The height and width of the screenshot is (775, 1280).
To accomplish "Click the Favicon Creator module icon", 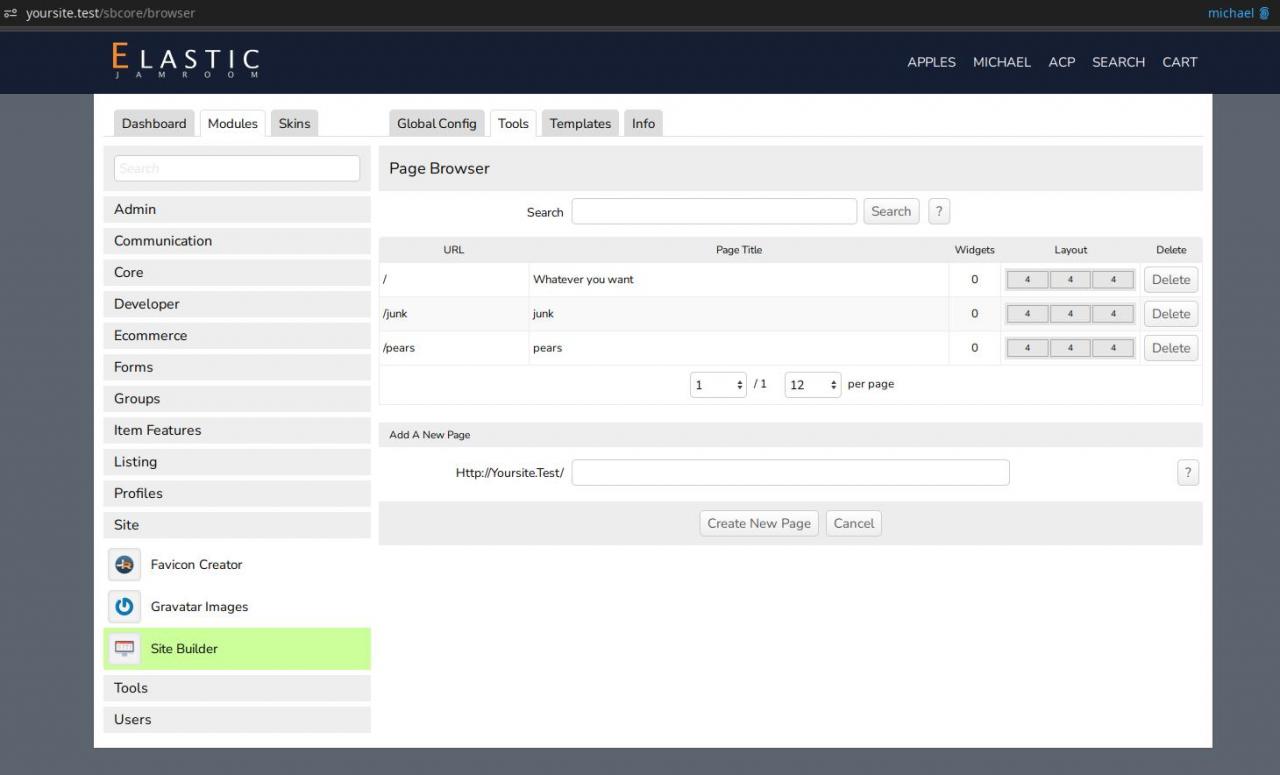I will point(124,565).
